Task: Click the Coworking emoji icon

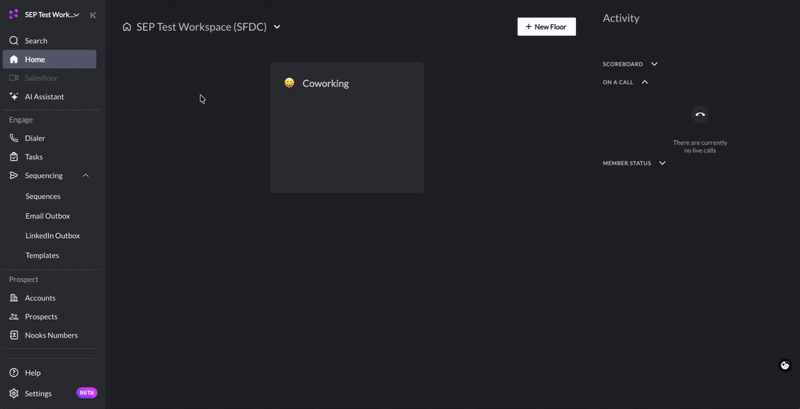Action: point(289,83)
